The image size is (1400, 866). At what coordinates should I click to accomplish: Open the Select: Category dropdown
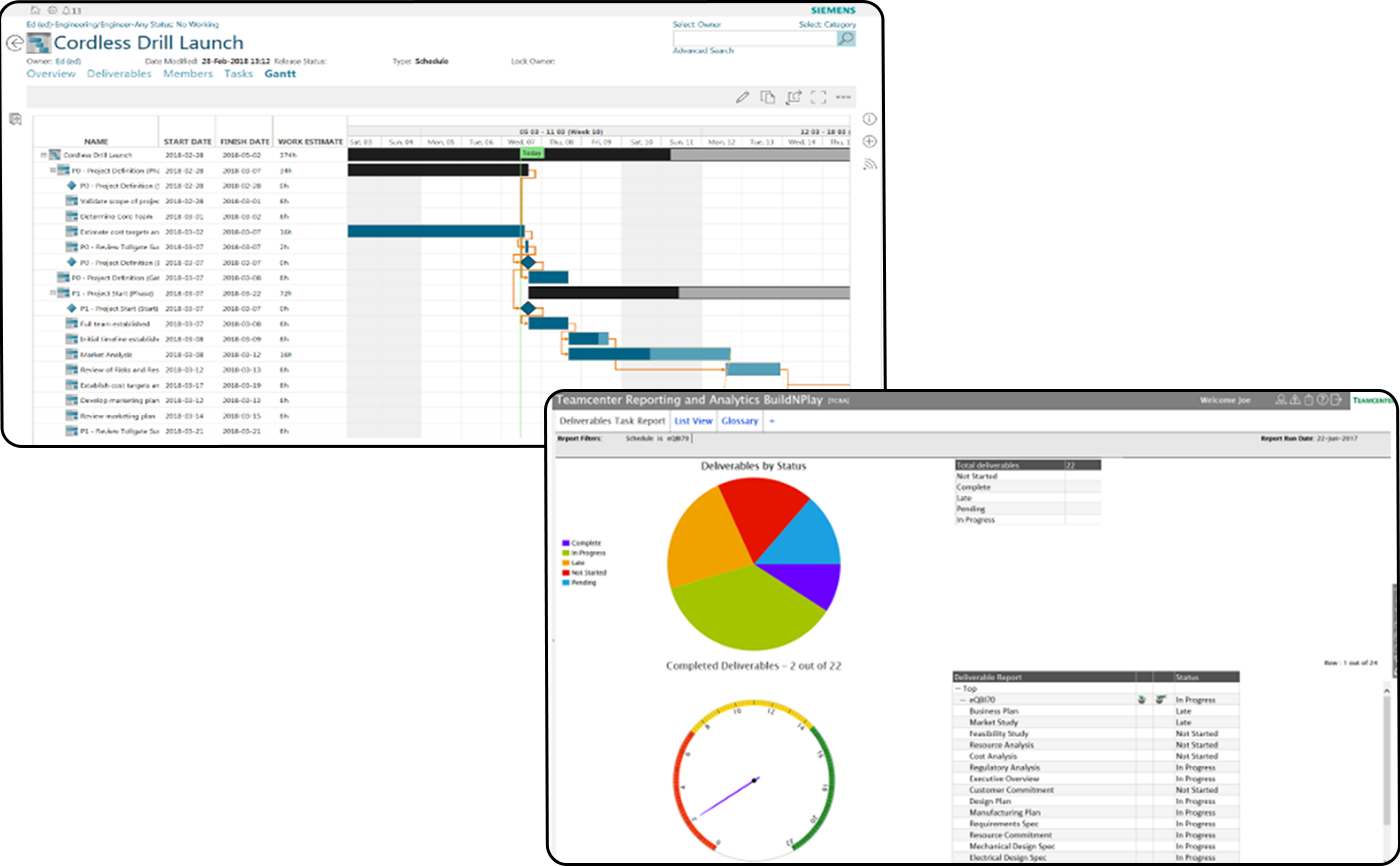coord(827,24)
